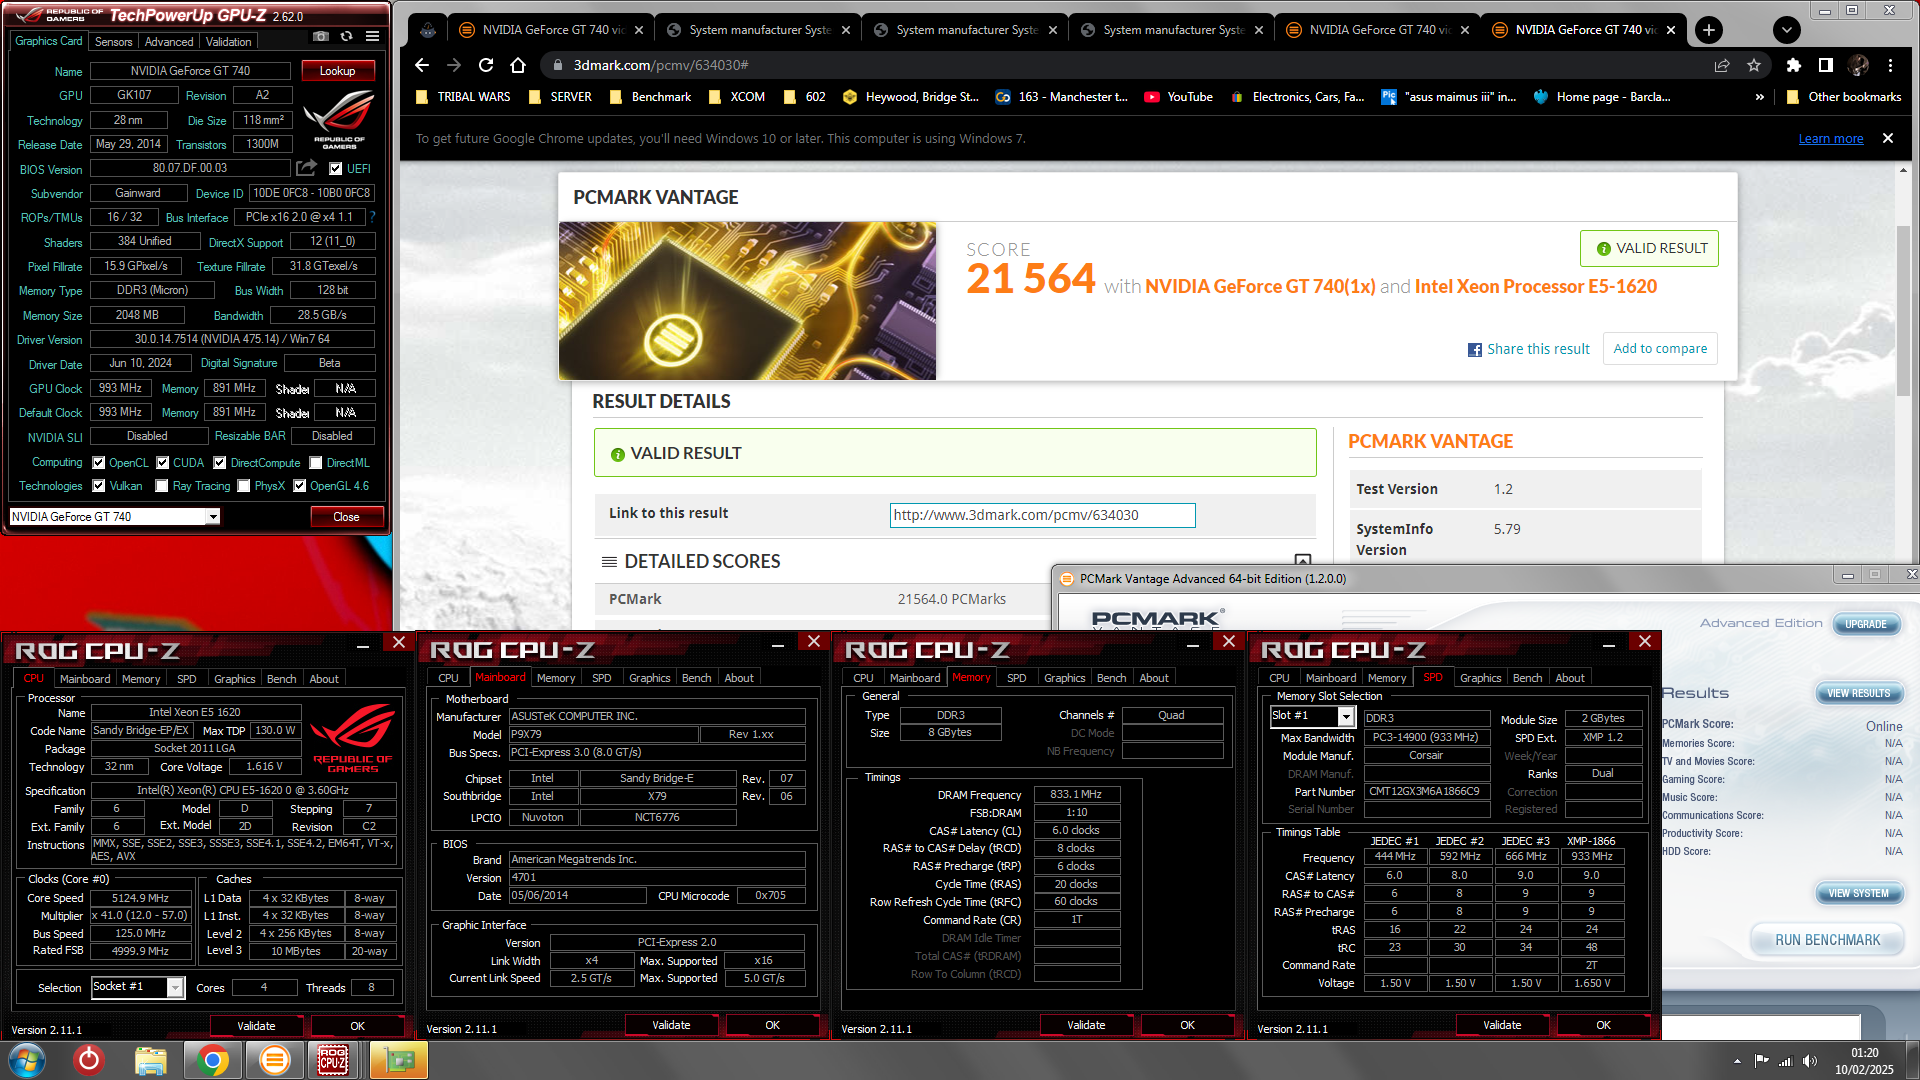Open Graphics tab in the CPU-Z Mainboard window
Screen dimensions: 1920x1080
point(649,678)
